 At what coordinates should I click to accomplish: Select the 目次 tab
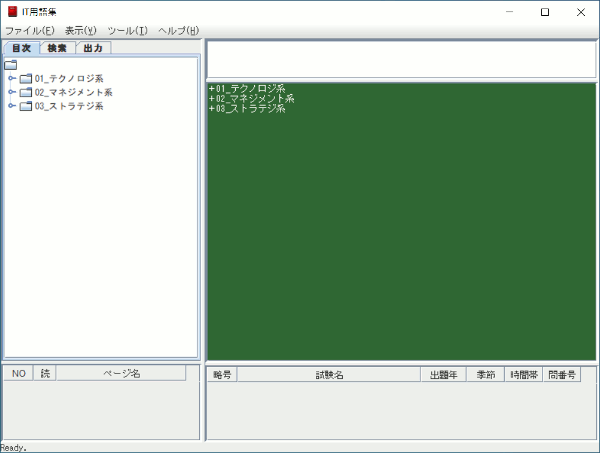coord(21,48)
